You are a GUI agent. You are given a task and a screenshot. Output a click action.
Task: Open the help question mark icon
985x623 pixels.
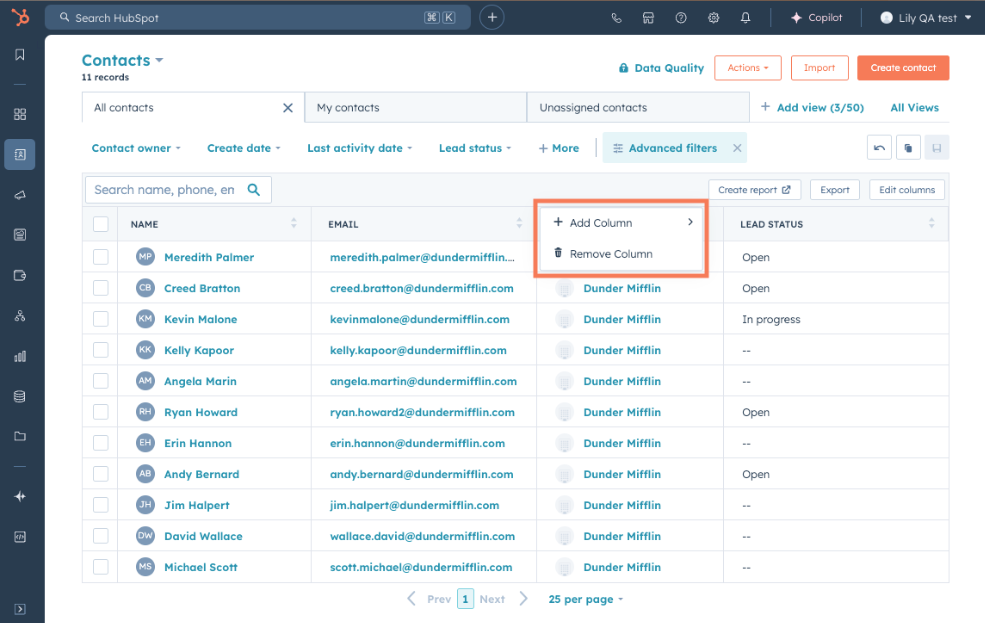tap(681, 18)
